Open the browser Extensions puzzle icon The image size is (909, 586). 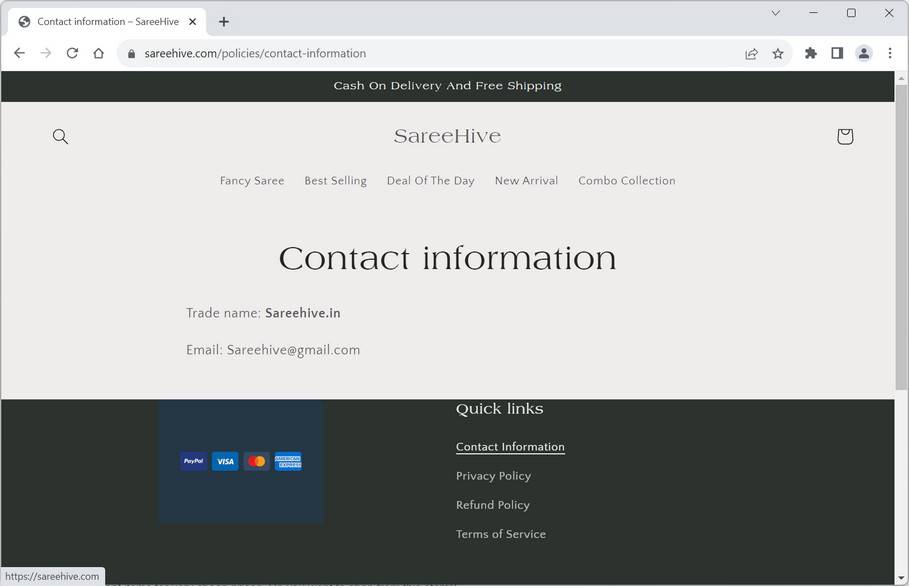[810, 53]
